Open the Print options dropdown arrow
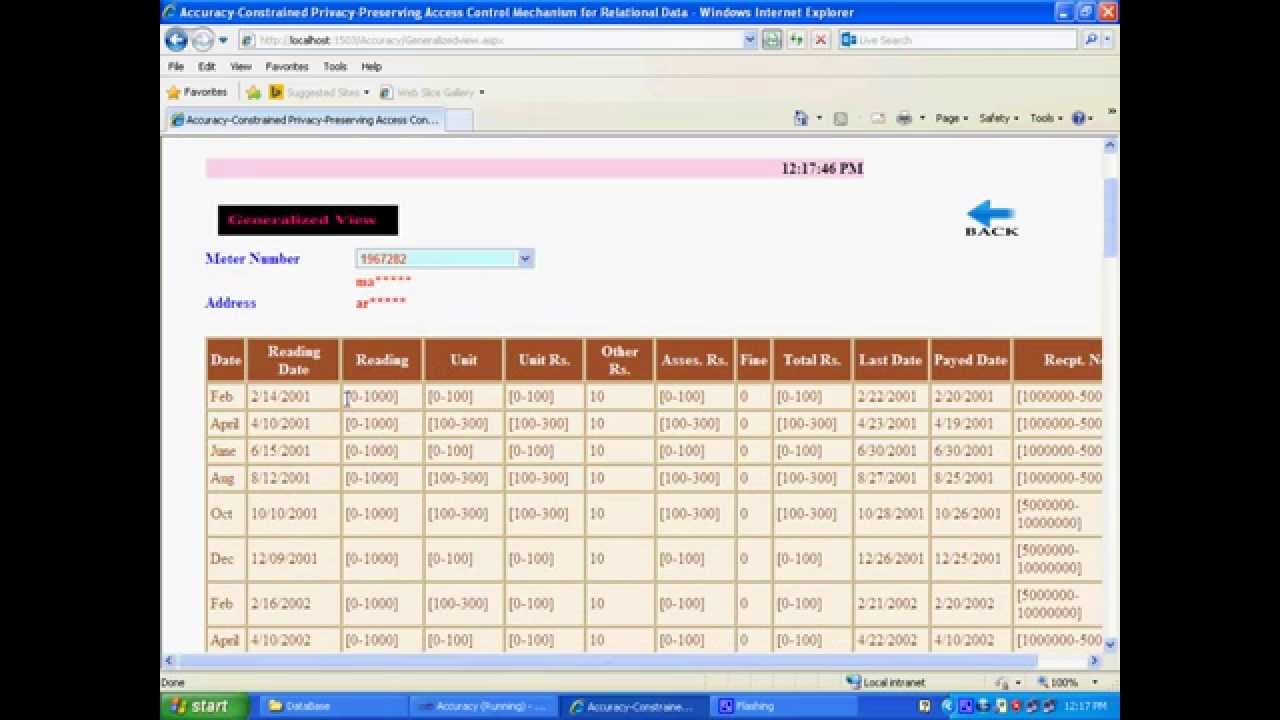This screenshot has height=720, width=1280. coord(922,118)
